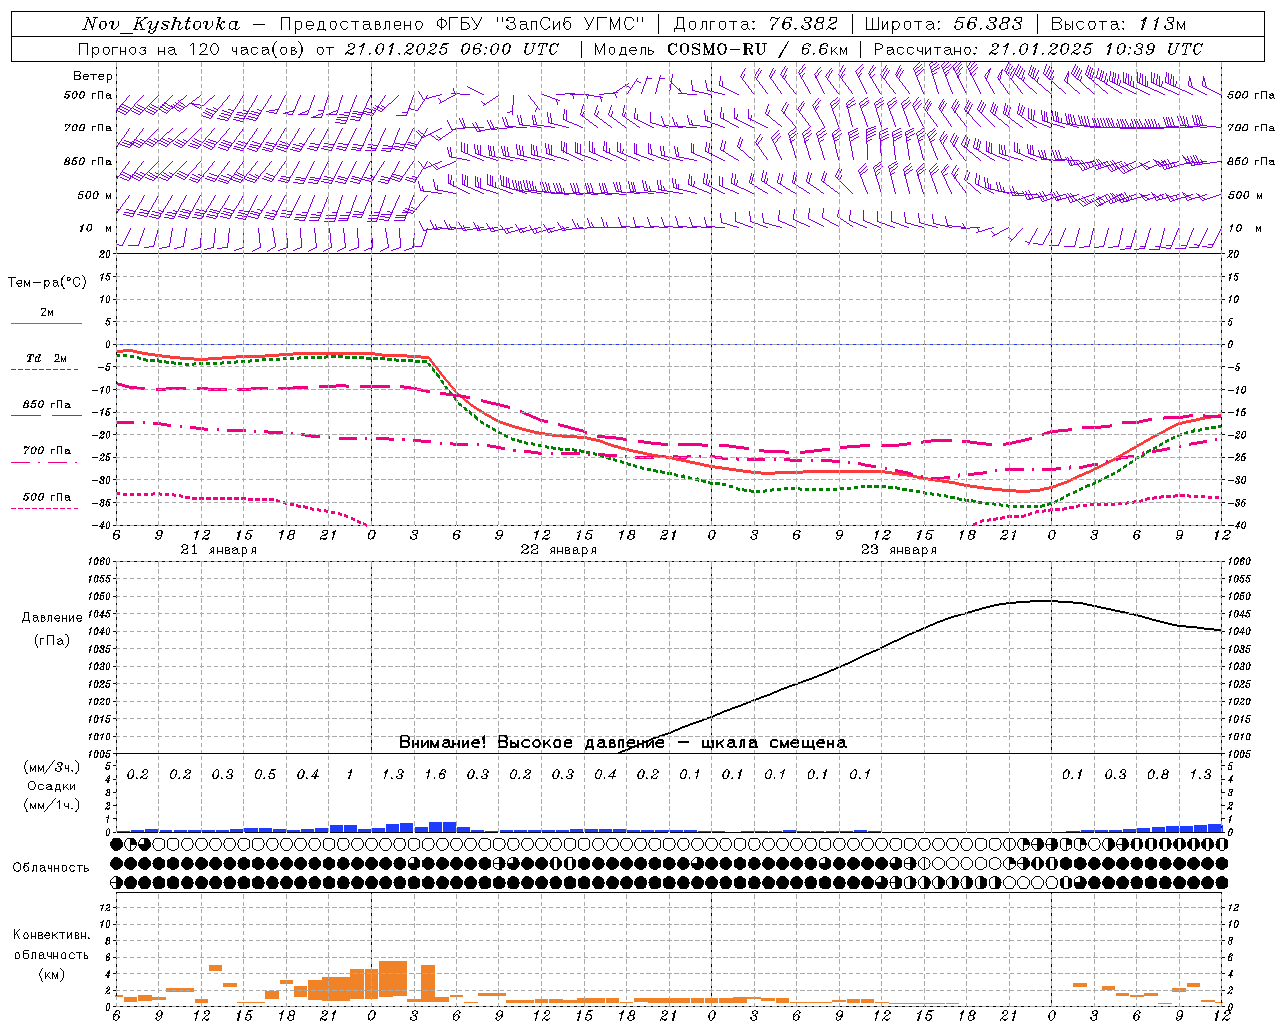1280x1024 pixels.
Task: Click the '(мм/3ч.)' precipitation unit label
Action: point(51,767)
